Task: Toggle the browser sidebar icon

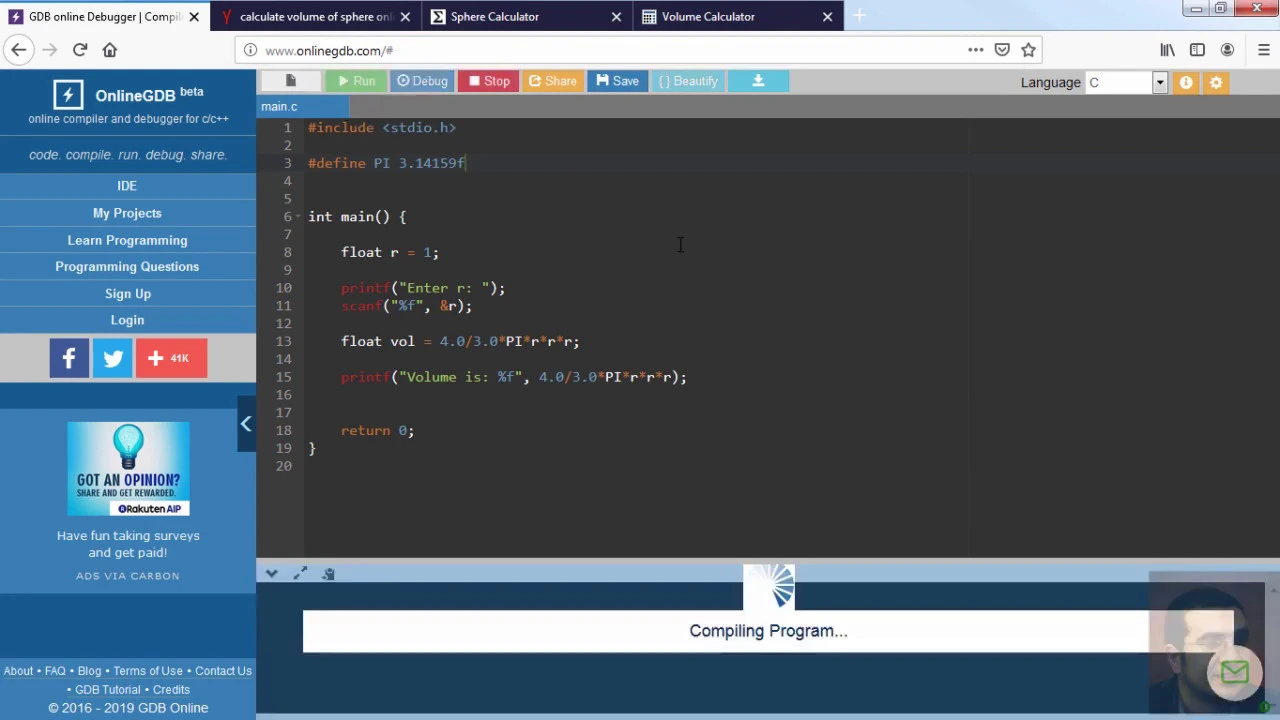Action: coord(1197,50)
